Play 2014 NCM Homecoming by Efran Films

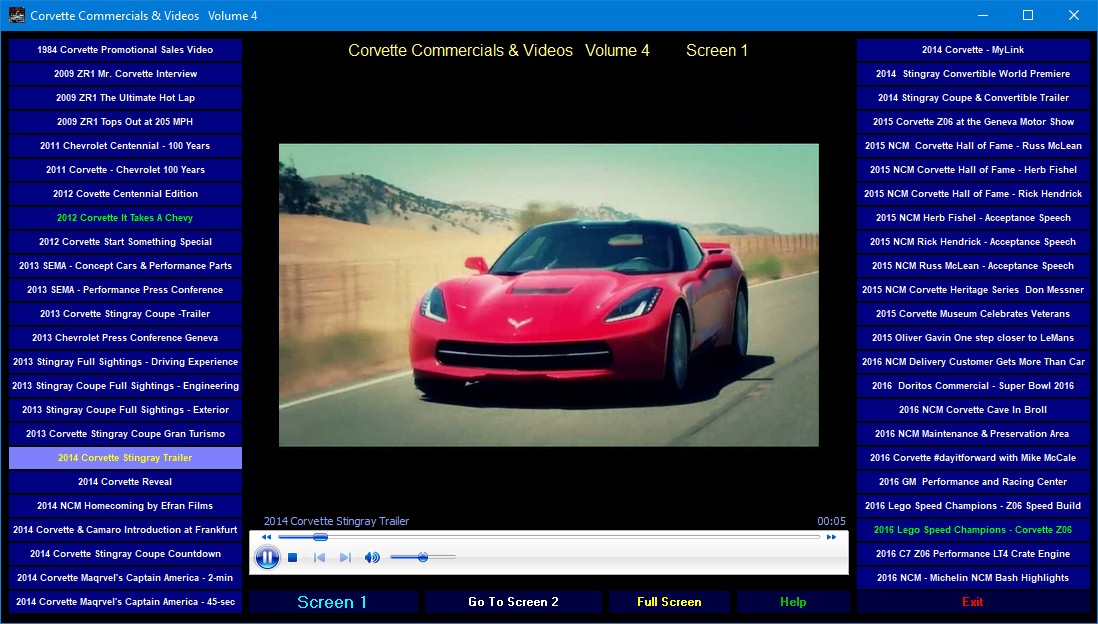(125, 506)
